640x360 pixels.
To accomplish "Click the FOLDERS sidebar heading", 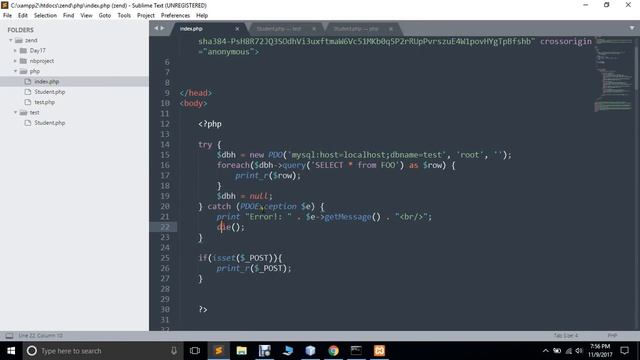I will 20,30.
